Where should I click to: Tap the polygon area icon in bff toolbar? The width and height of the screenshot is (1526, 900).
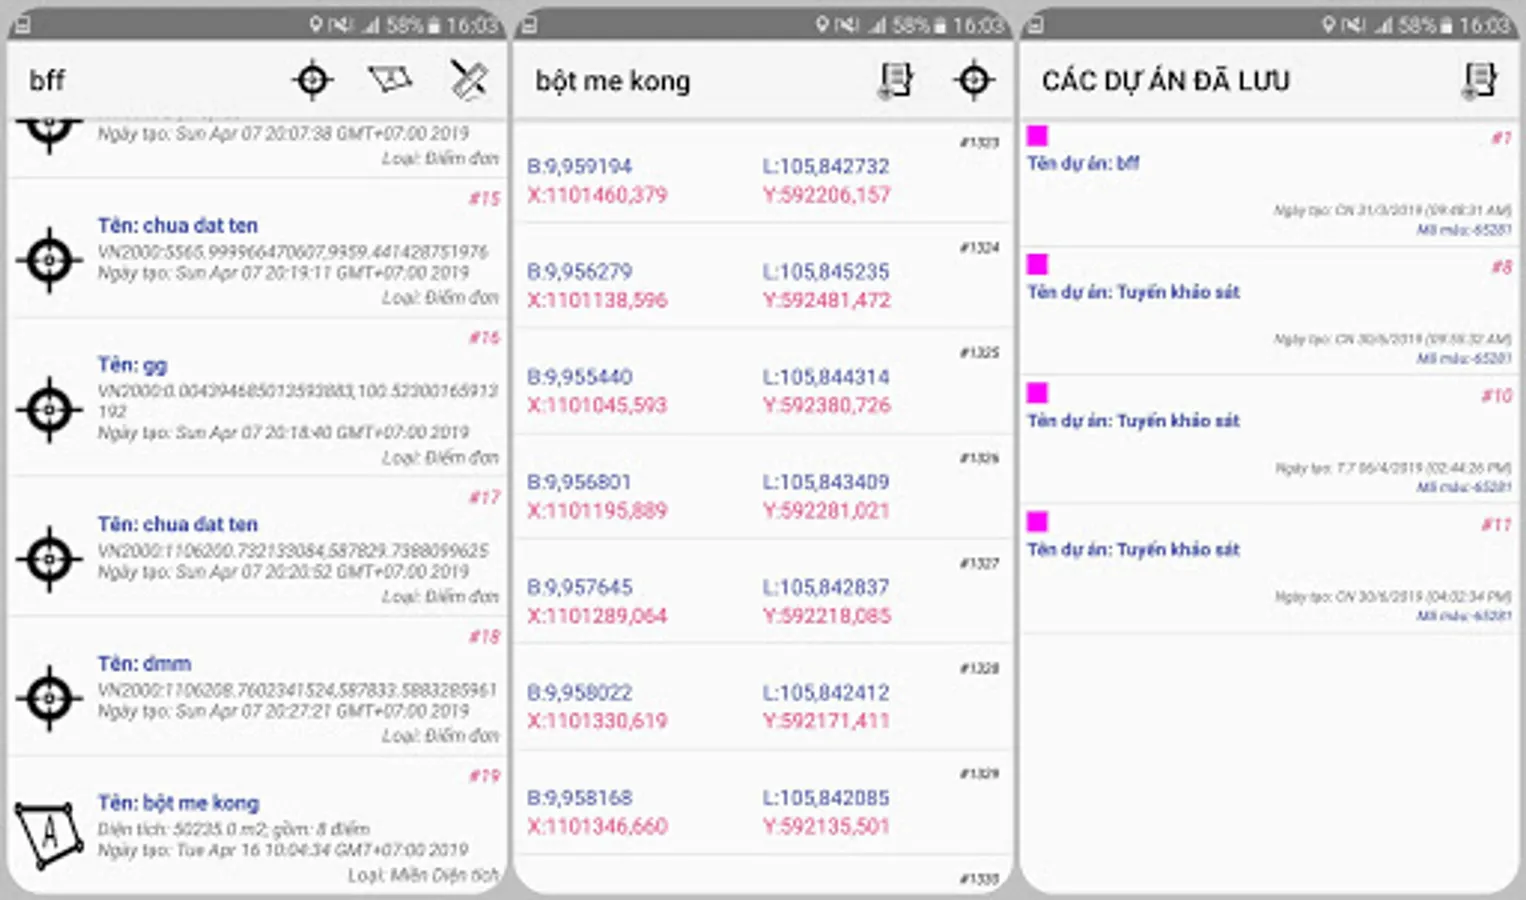tap(390, 79)
